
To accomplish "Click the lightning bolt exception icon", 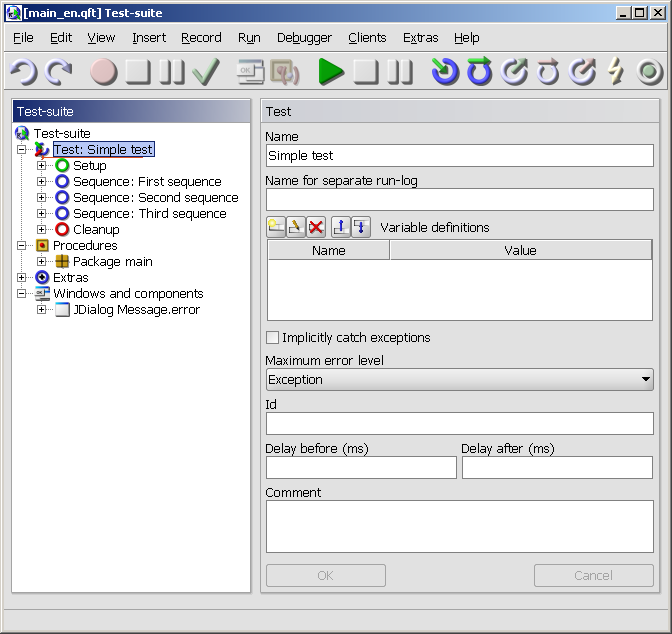I will pos(616,71).
